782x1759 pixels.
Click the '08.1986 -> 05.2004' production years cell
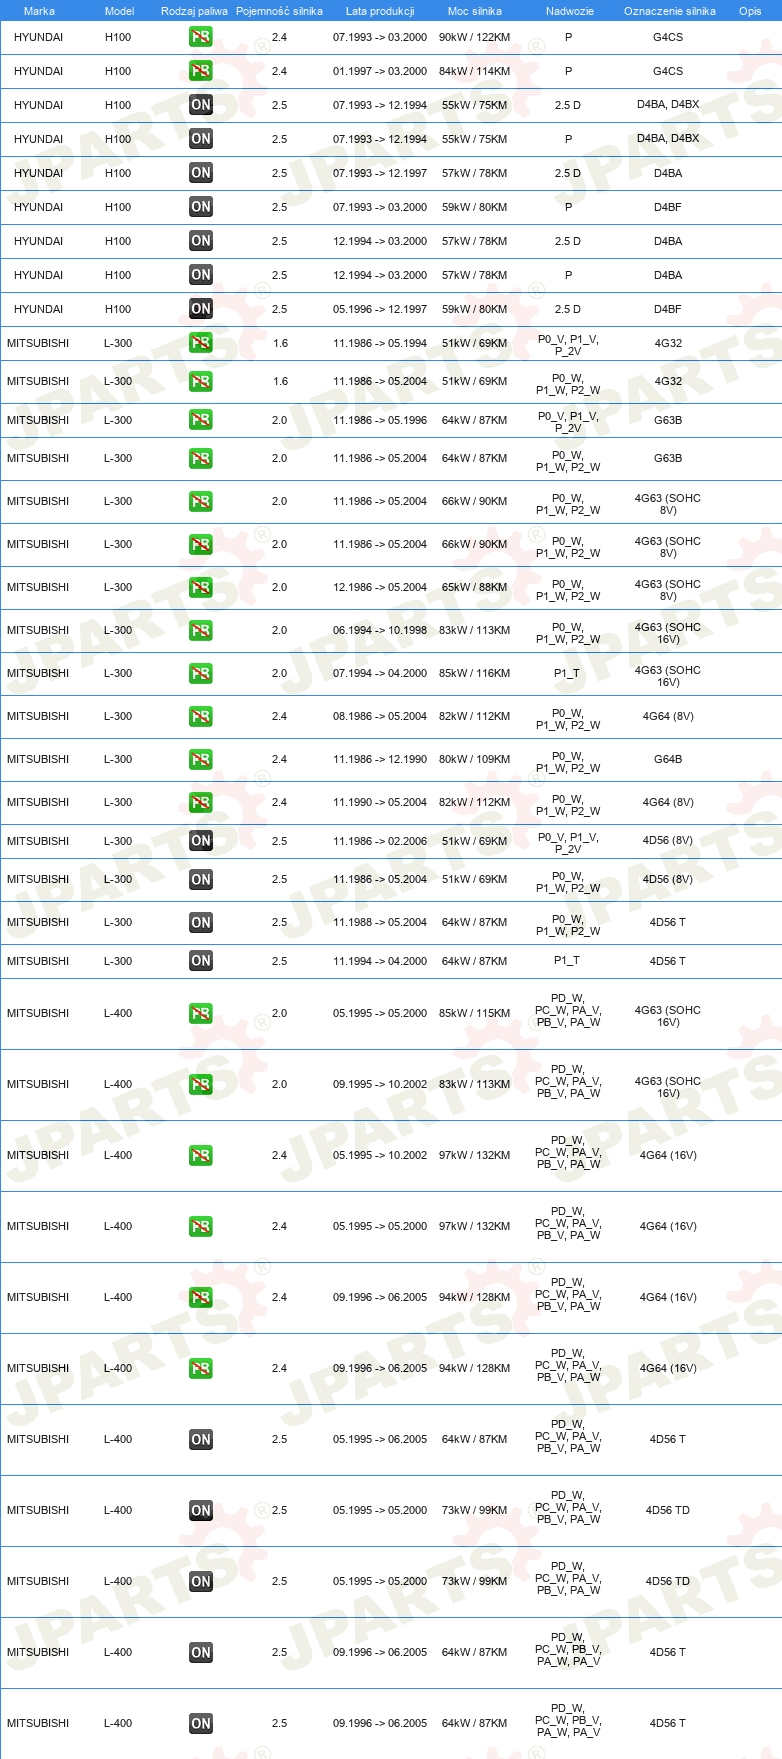pyautogui.click(x=380, y=716)
